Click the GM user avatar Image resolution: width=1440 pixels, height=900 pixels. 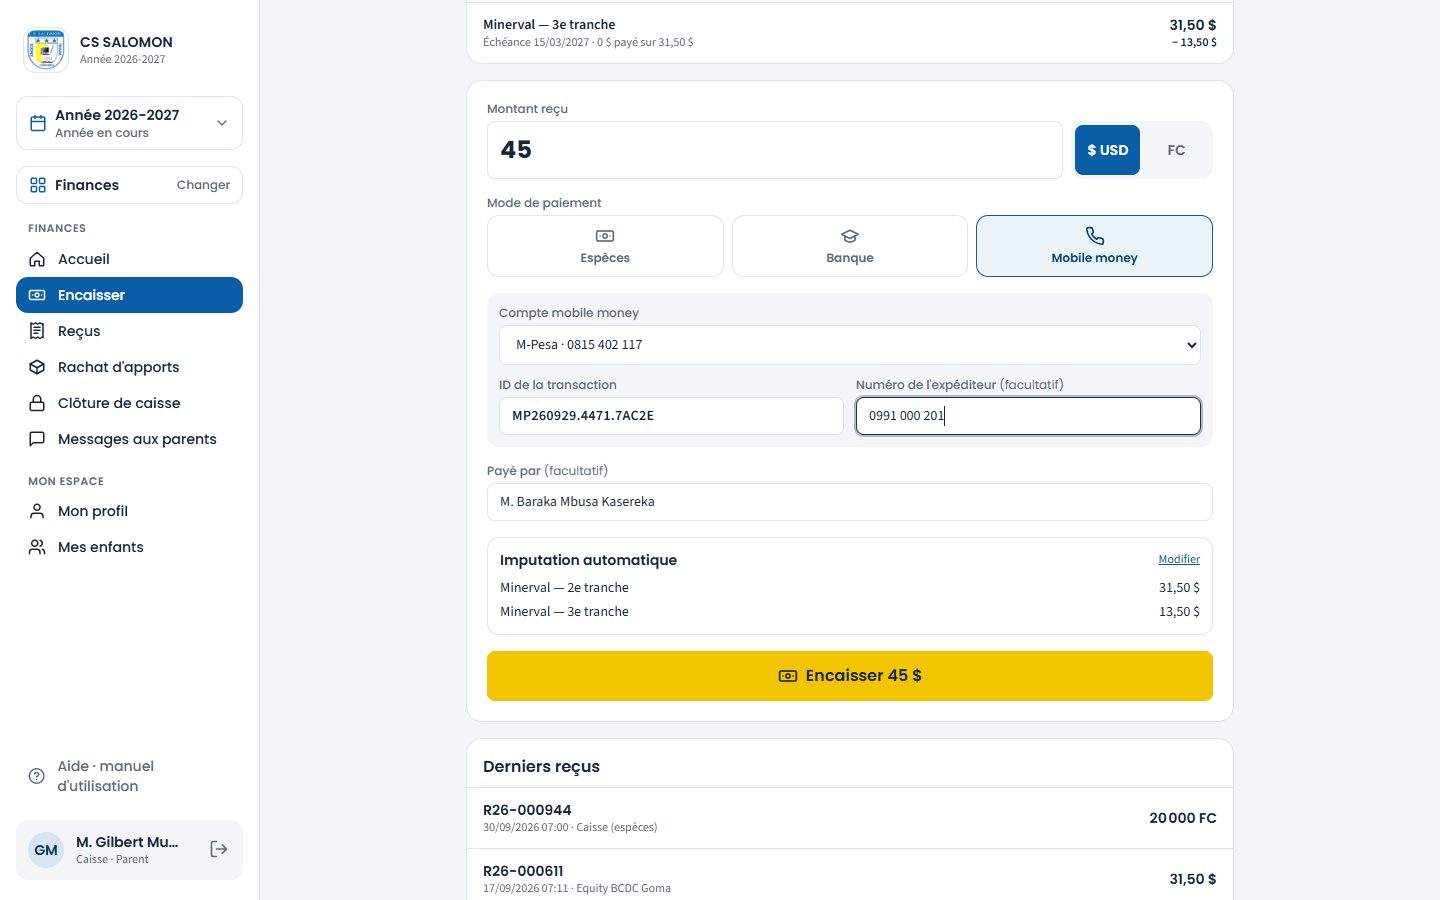(46, 850)
